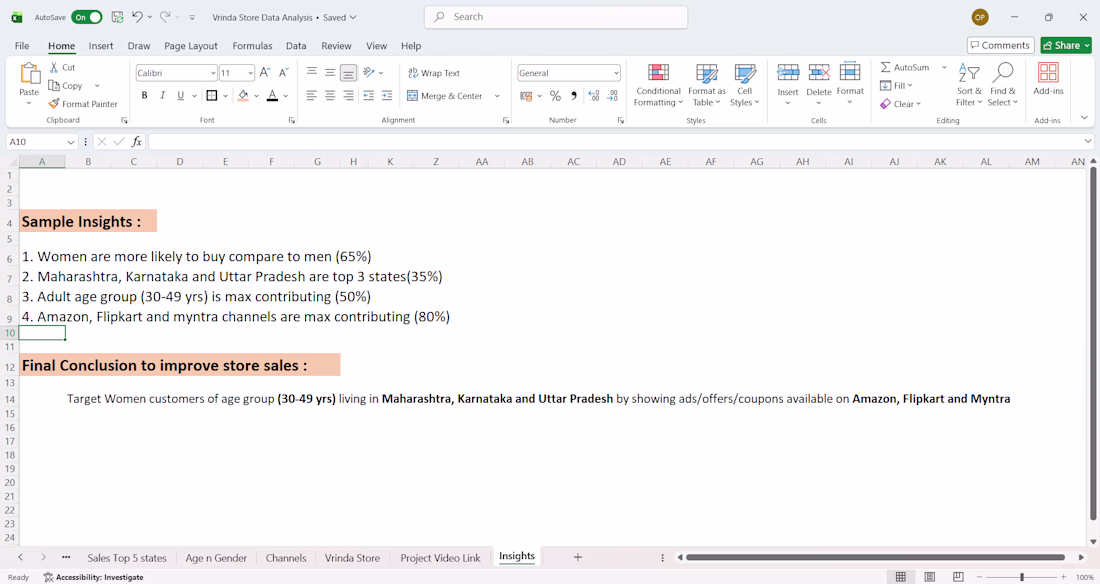This screenshot has width=1100, height=584.
Task: Toggle Bottom Align vertical alignment
Action: [x=348, y=72]
